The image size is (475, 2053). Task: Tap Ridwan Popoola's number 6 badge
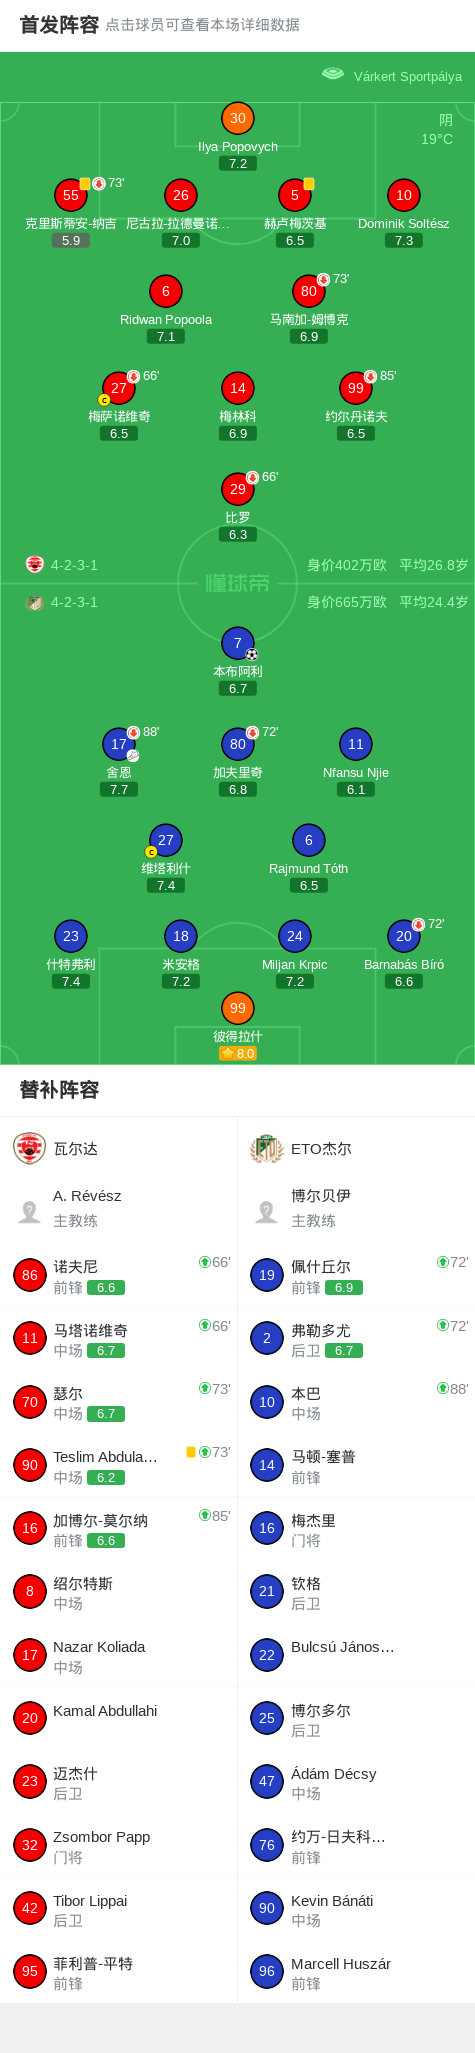(165, 291)
